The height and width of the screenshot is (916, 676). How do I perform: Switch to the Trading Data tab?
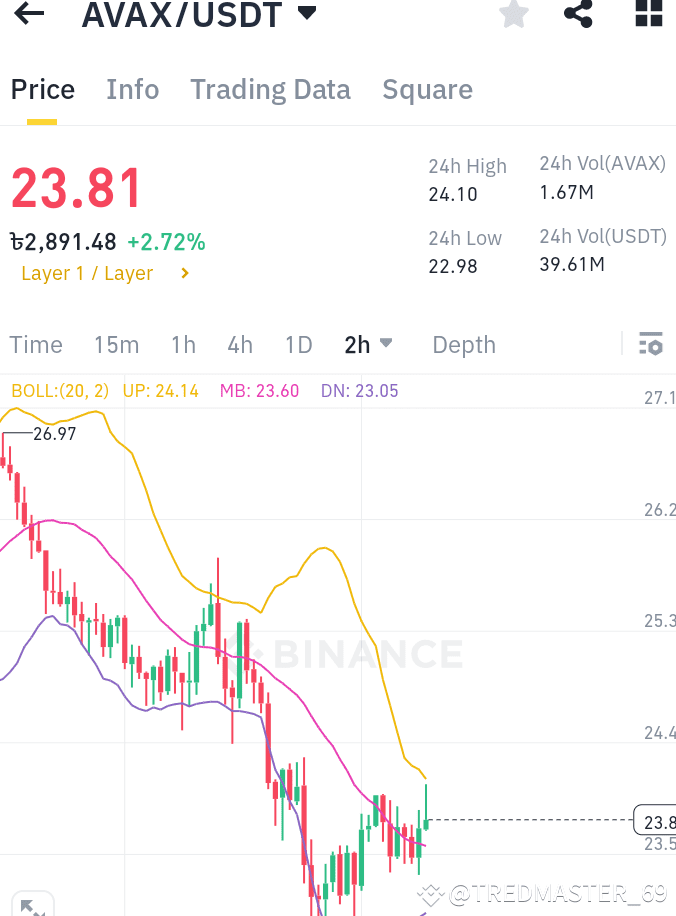(x=270, y=89)
